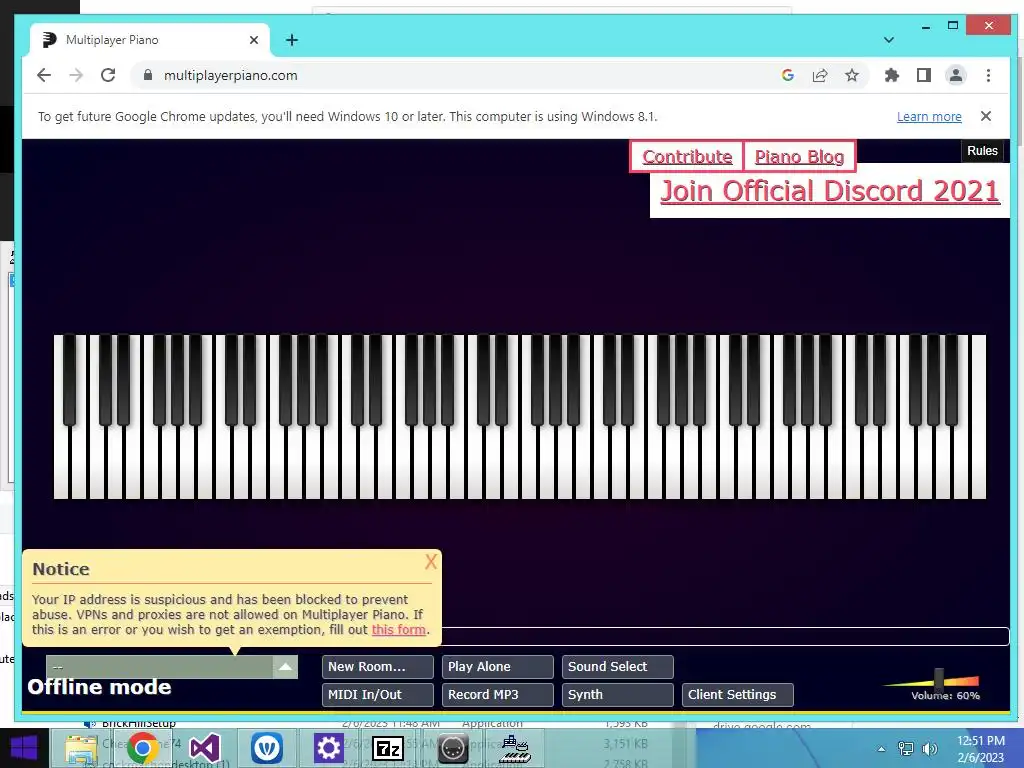Go back using Chrome's back arrow
The width and height of the screenshot is (1024, 768).
[44, 75]
